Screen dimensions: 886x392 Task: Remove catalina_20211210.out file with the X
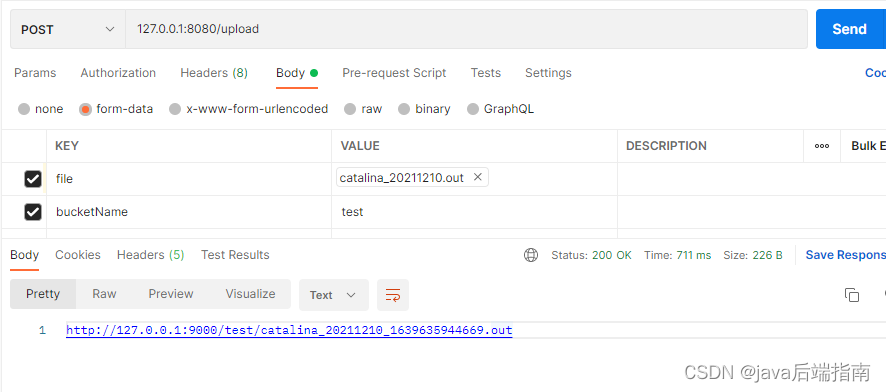point(477,177)
